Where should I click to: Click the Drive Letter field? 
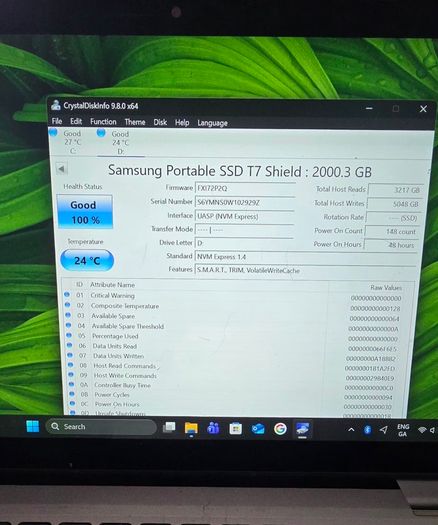(244, 243)
